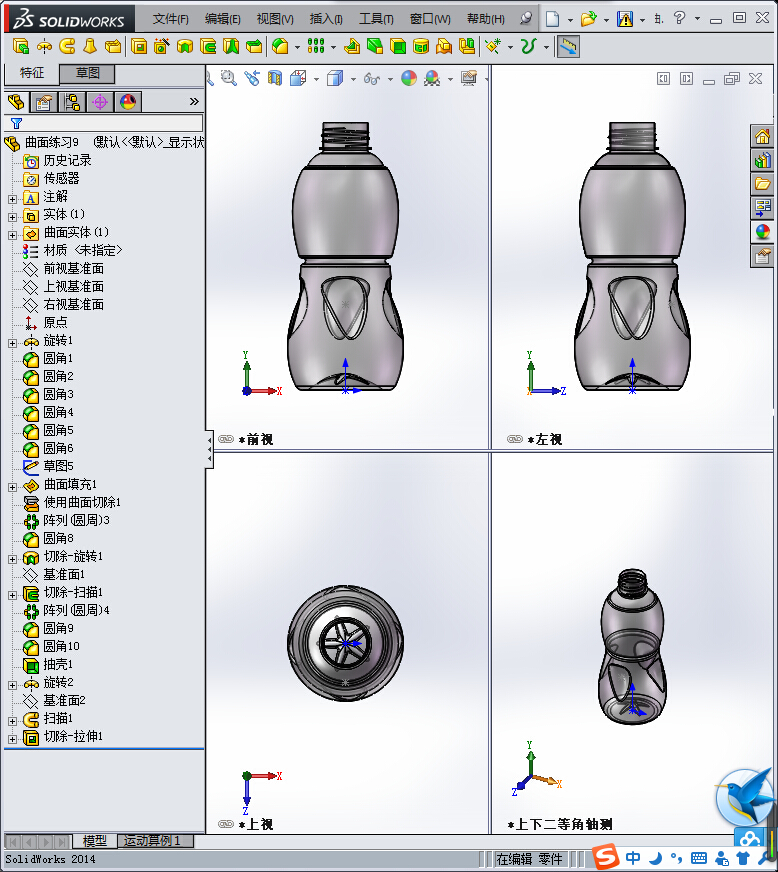The height and width of the screenshot is (872, 778).
Task: Switch to the 运动算例1 tab
Action: point(155,840)
